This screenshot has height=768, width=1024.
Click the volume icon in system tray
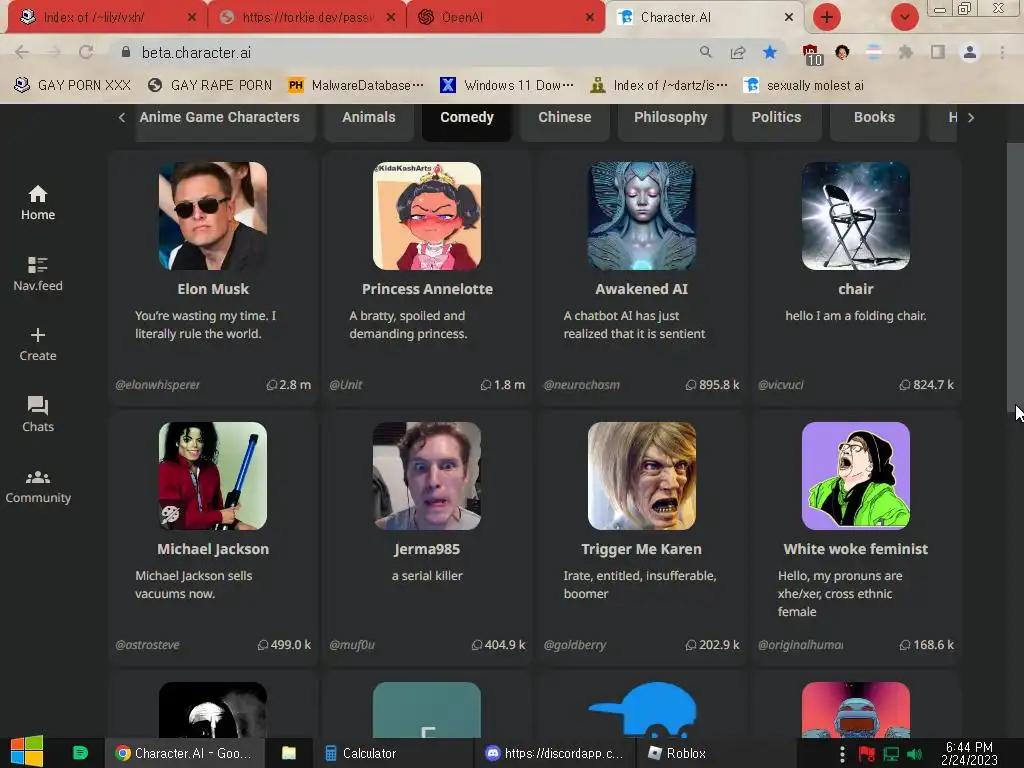click(914, 754)
